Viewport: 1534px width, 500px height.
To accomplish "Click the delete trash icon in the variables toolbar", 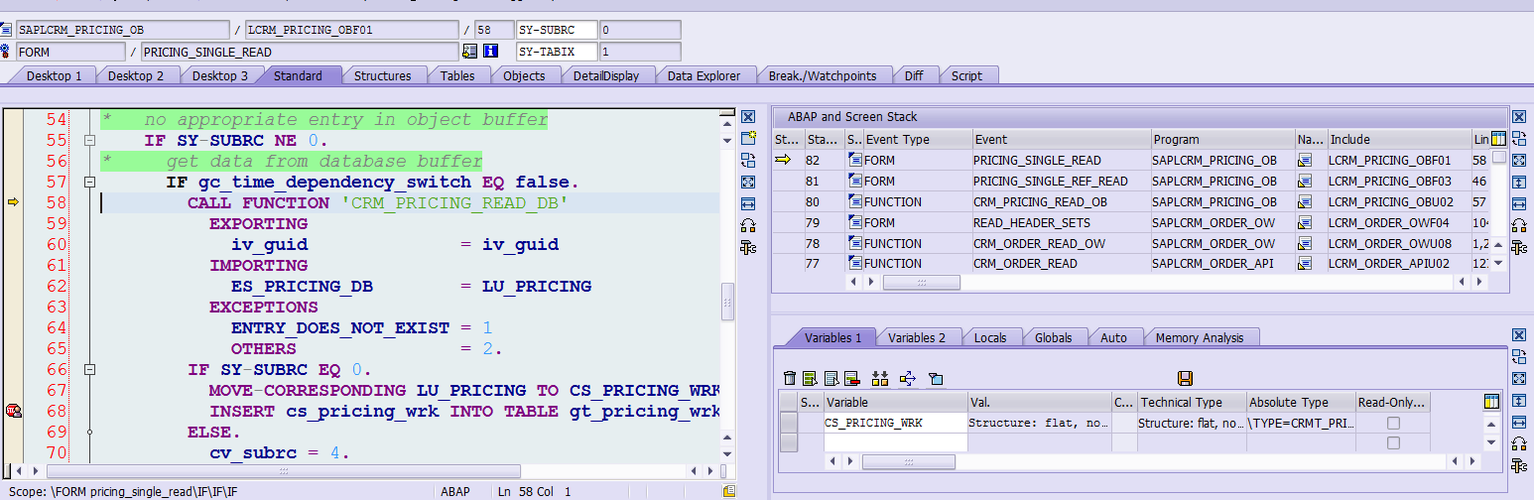I will pos(790,378).
